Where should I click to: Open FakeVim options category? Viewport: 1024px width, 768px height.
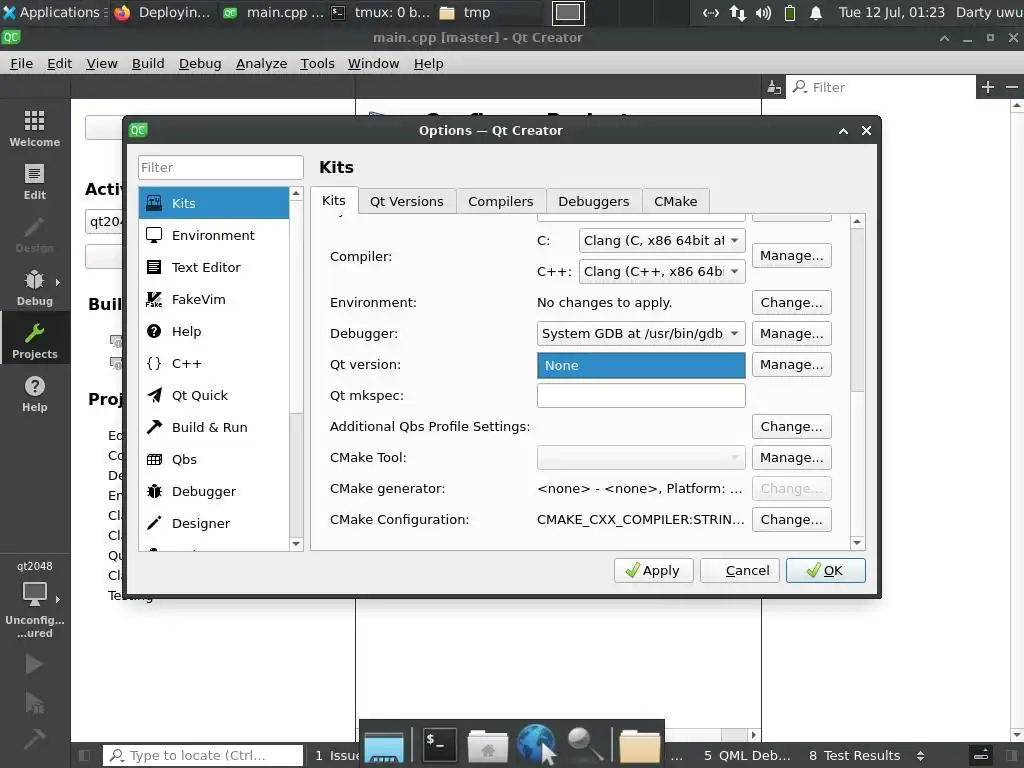coord(214,299)
